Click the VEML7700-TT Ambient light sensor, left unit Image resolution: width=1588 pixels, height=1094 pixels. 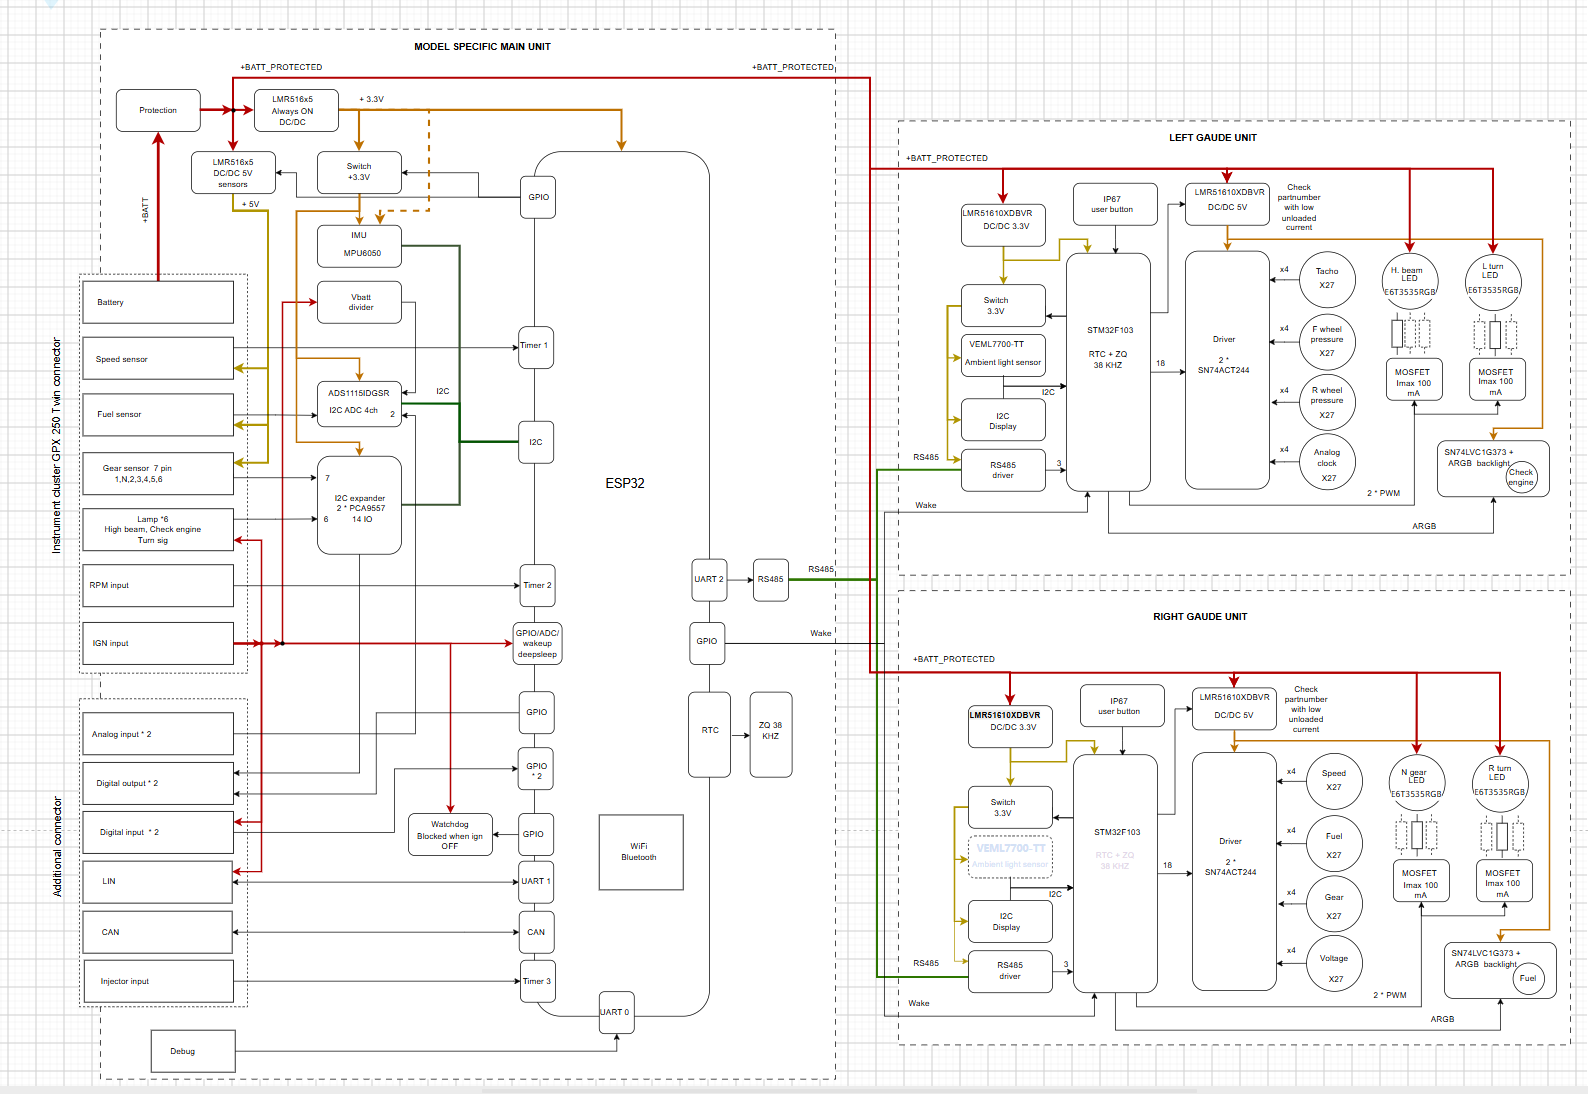pos(1003,356)
